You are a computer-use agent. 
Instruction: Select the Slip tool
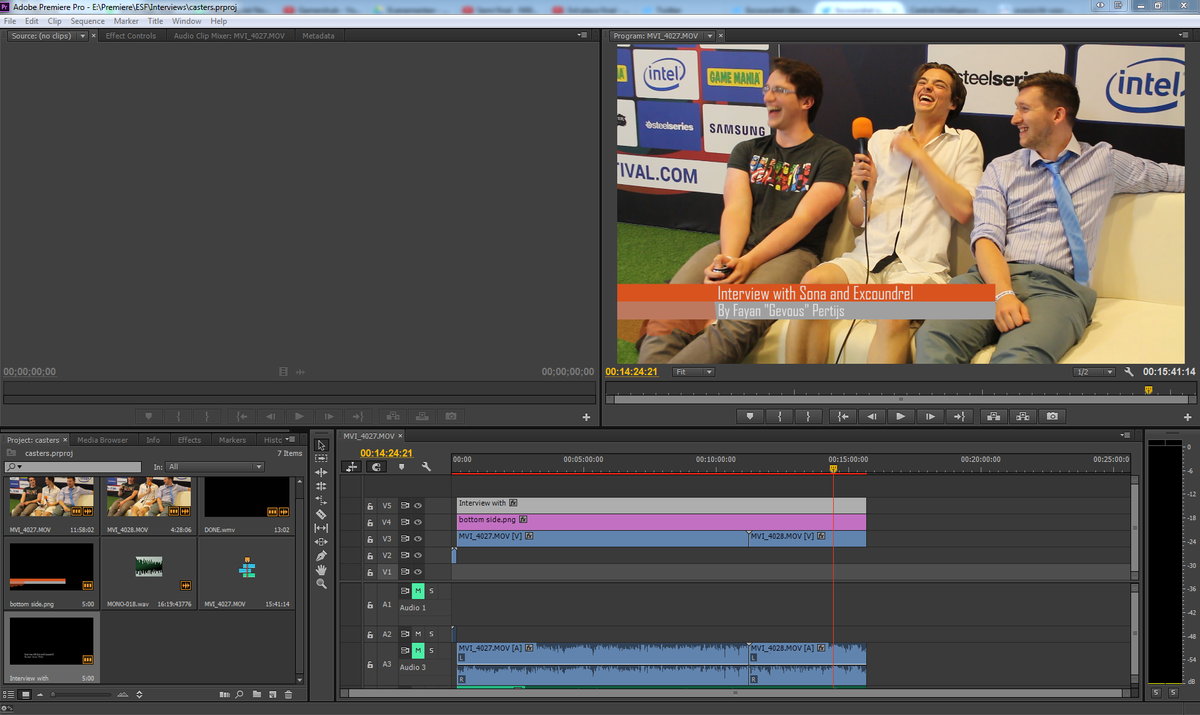[x=321, y=528]
